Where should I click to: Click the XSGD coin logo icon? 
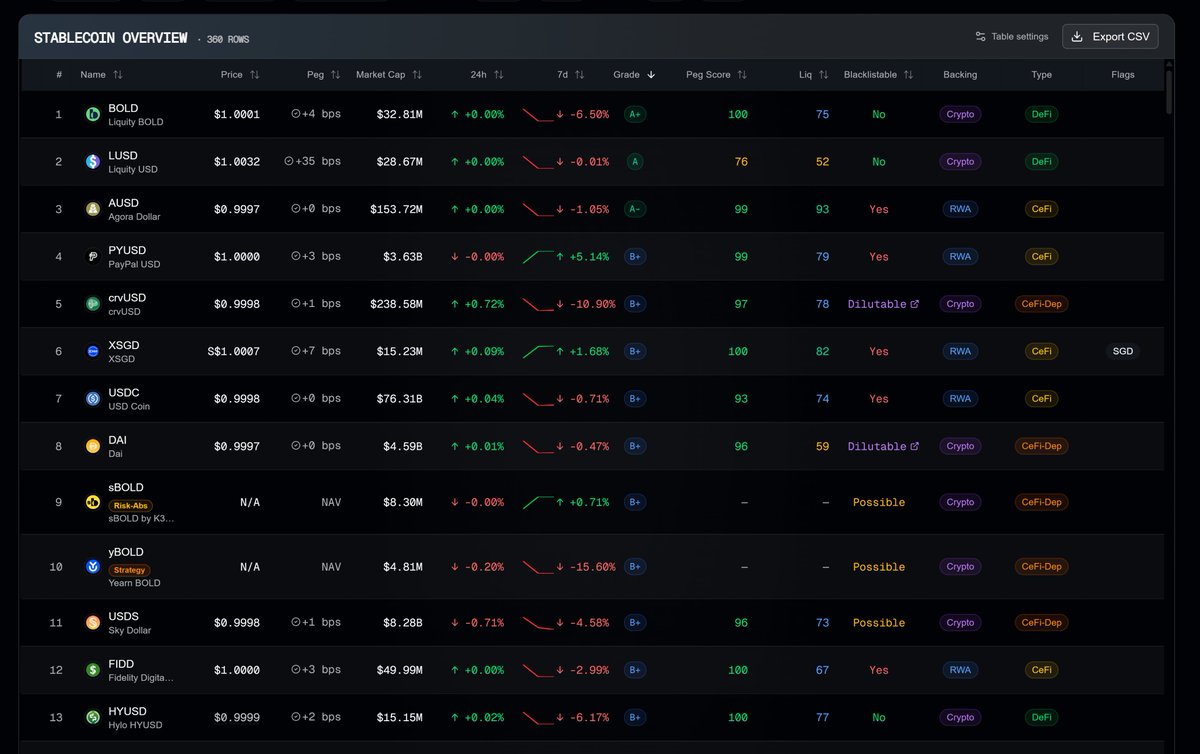[x=92, y=351]
